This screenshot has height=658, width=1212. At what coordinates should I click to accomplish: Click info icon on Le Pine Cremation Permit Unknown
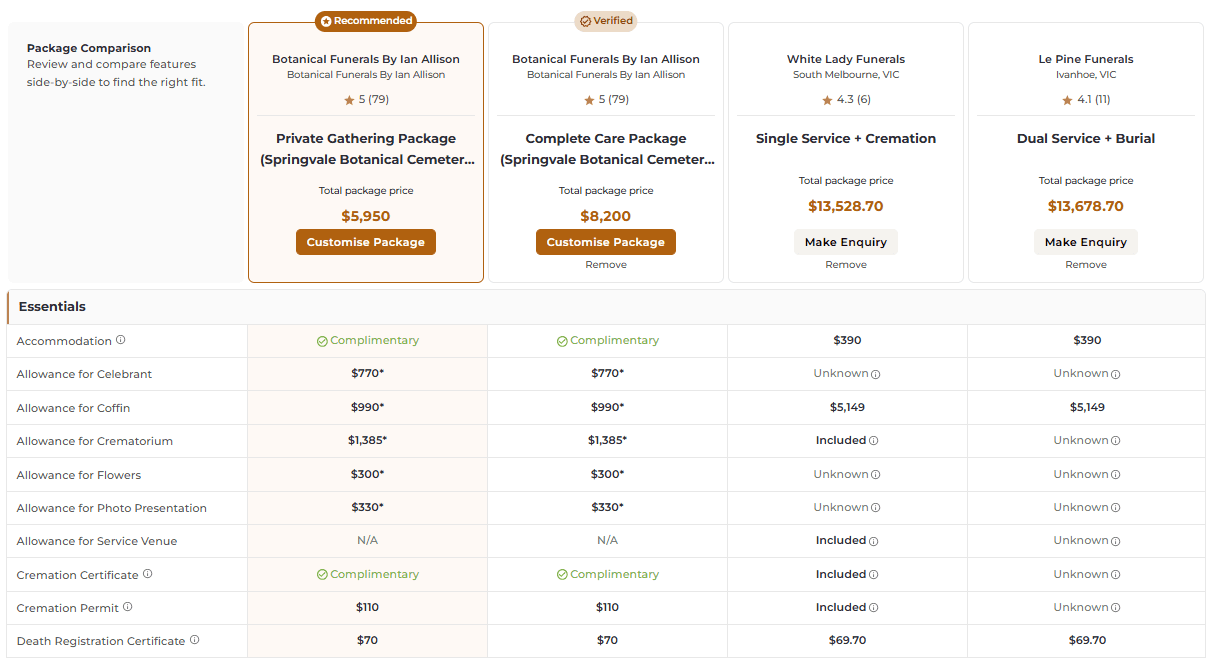pyautogui.click(x=1115, y=608)
